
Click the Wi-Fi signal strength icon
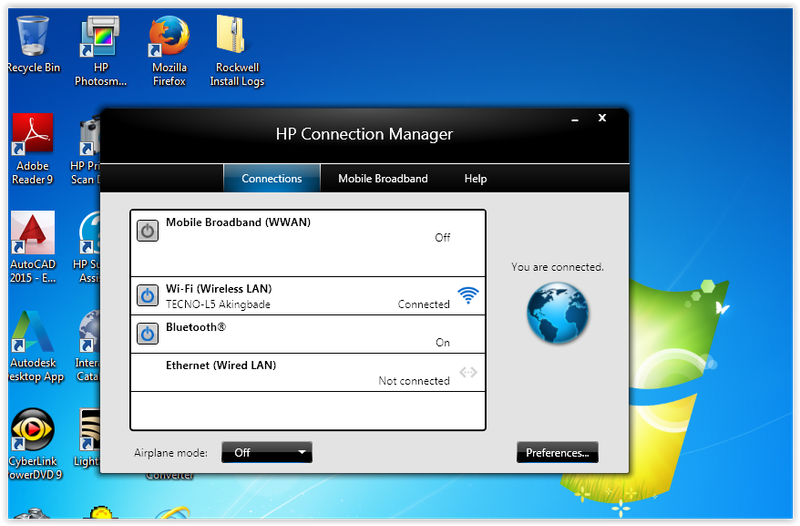click(x=468, y=295)
